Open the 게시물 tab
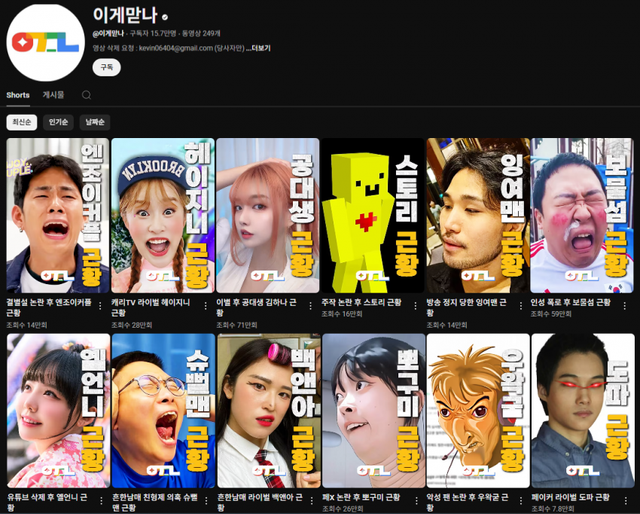Image resolution: width=640 pixels, height=514 pixels. coord(53,95)
